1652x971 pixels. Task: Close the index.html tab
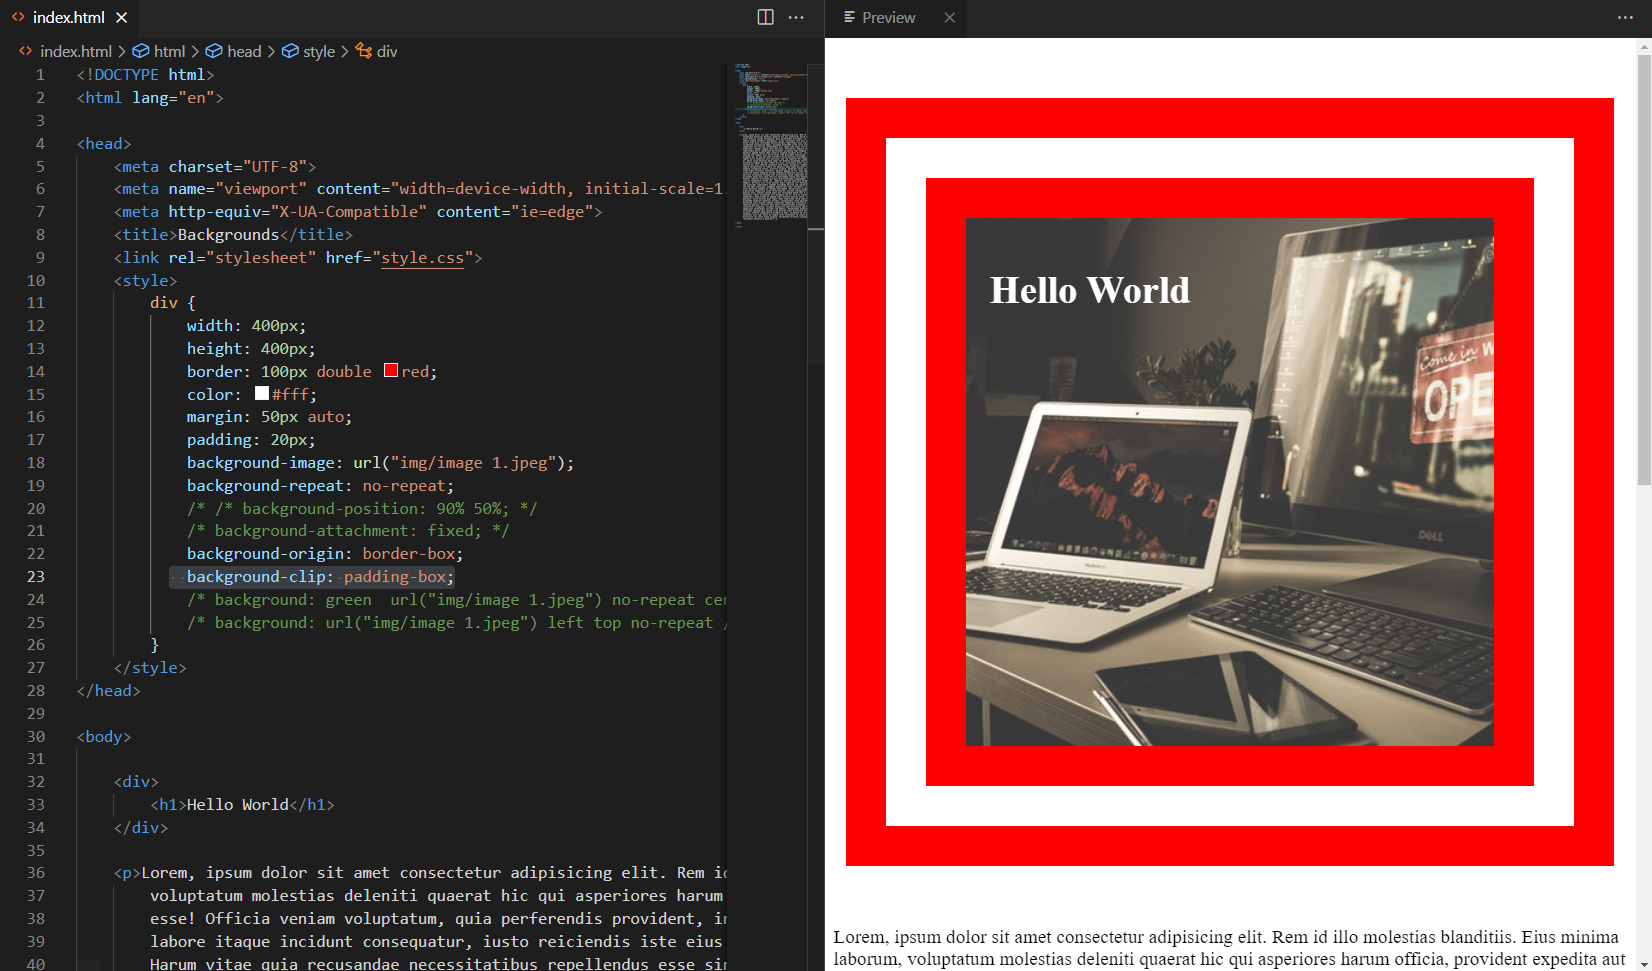pos(121,17)
